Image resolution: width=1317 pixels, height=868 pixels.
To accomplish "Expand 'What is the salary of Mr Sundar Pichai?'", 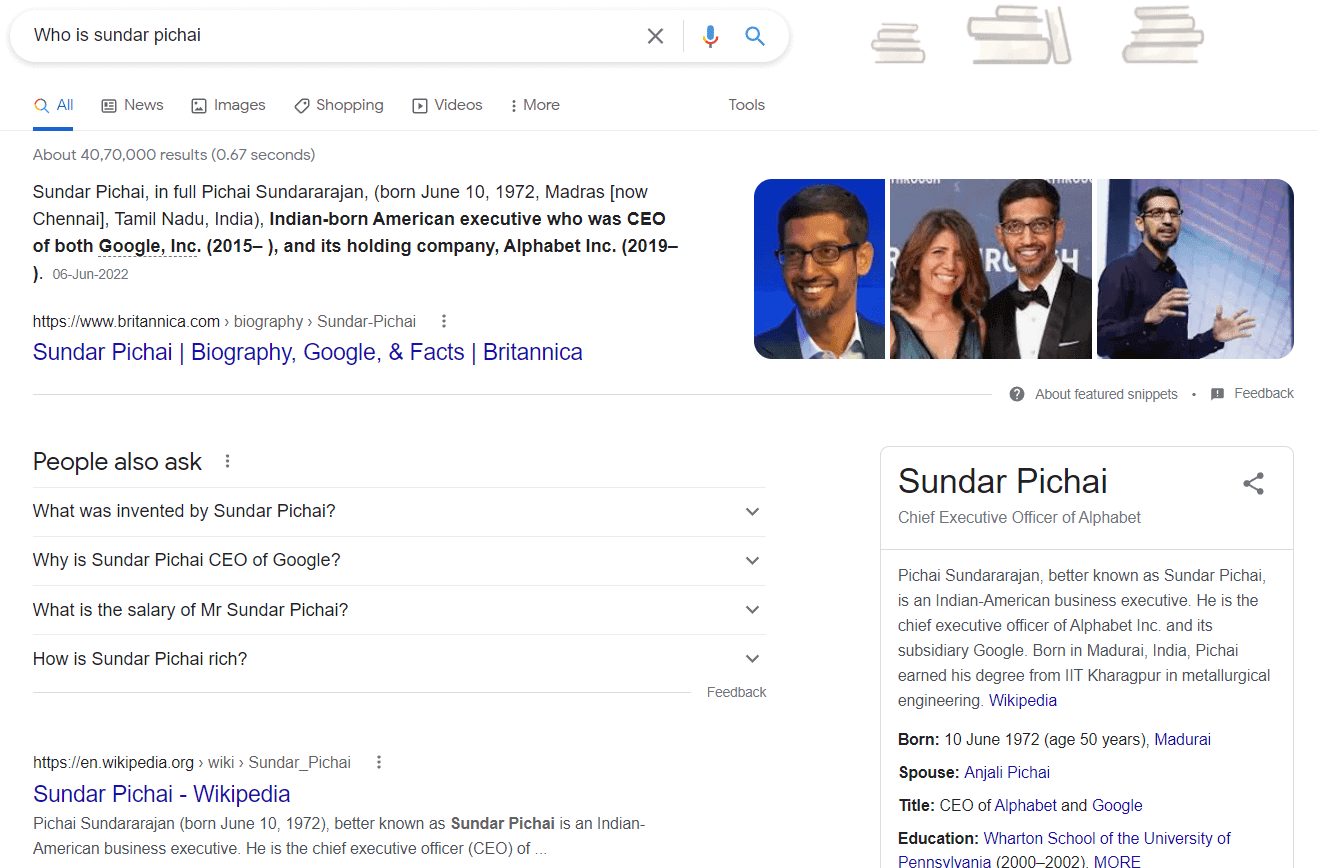I will (752, 609).
